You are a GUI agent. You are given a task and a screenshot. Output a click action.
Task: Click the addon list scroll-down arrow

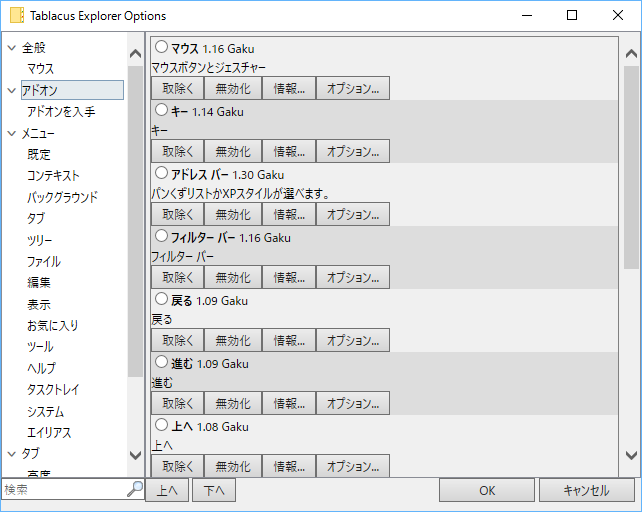[x=631, y=455]
